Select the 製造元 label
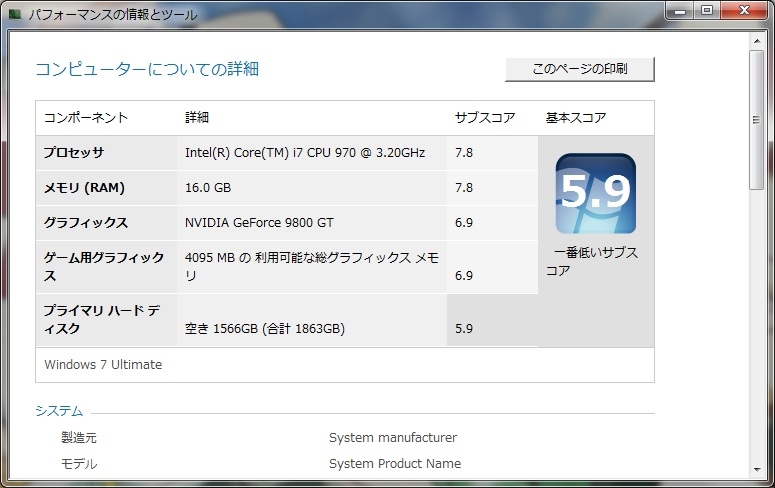 click(79, 438)
